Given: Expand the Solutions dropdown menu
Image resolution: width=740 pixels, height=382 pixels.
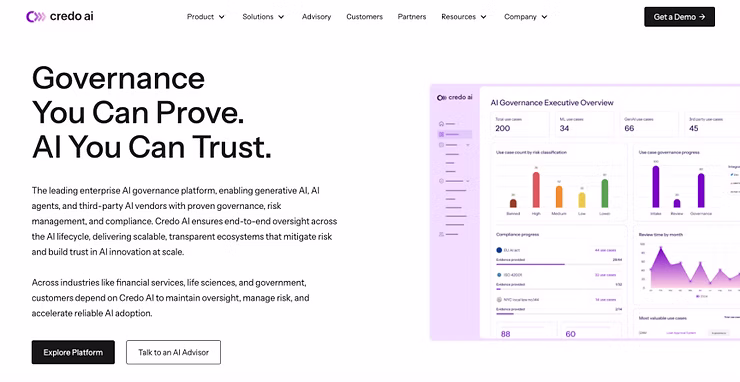Looking at the screenshot, I should tap(263, 17).
